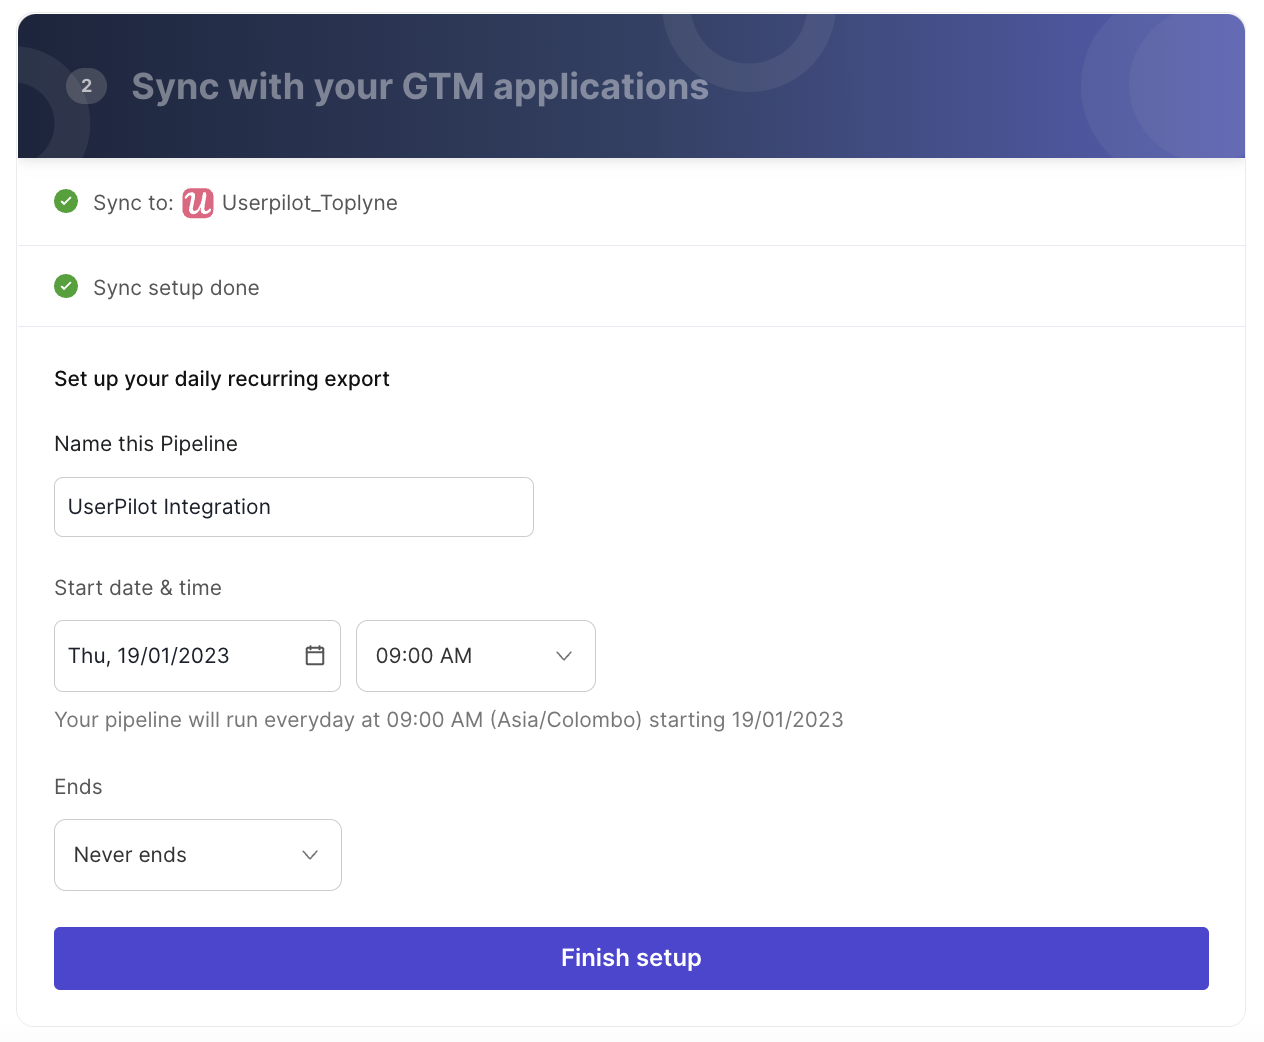Open the 09:00 AM time dropdown
Image resolution: width=1264 pixels, height=1042 pixels.
pos(476,656)
